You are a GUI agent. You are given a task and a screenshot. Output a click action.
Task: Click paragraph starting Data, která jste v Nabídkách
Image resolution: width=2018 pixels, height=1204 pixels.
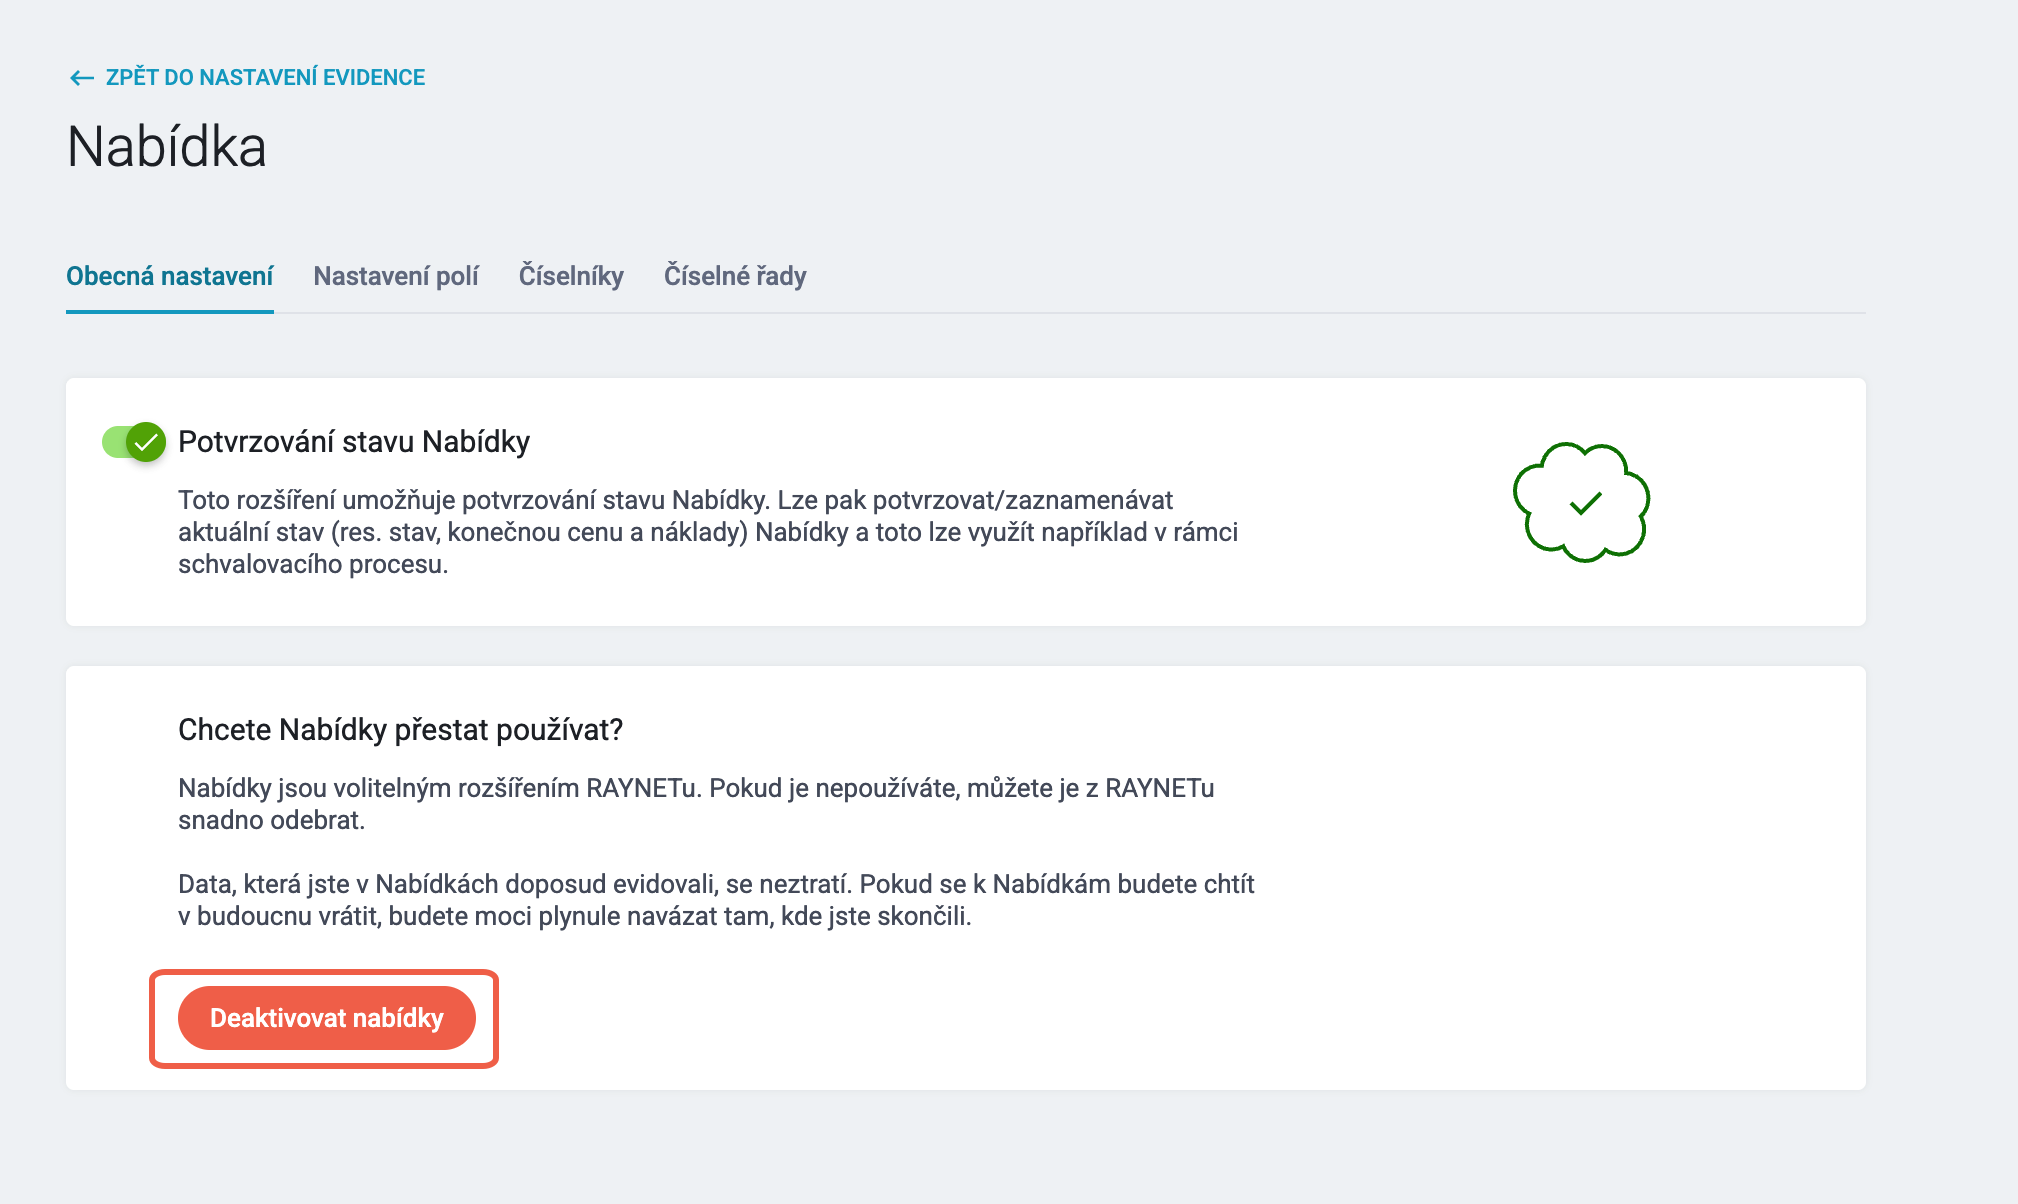pos(716,900)
